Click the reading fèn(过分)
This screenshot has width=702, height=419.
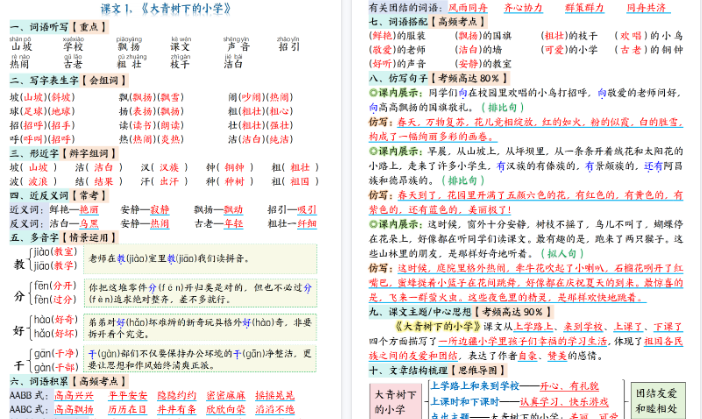click(56, 299)
